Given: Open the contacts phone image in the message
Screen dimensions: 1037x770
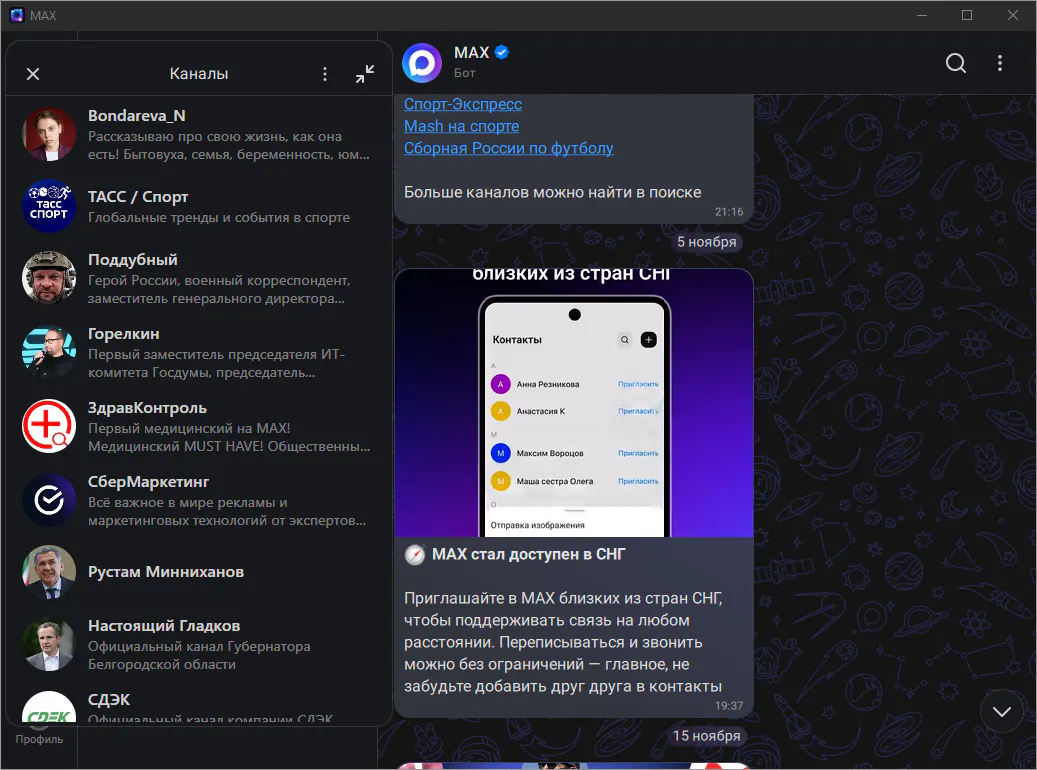Looking at the screenshot, I should point(574,403).
